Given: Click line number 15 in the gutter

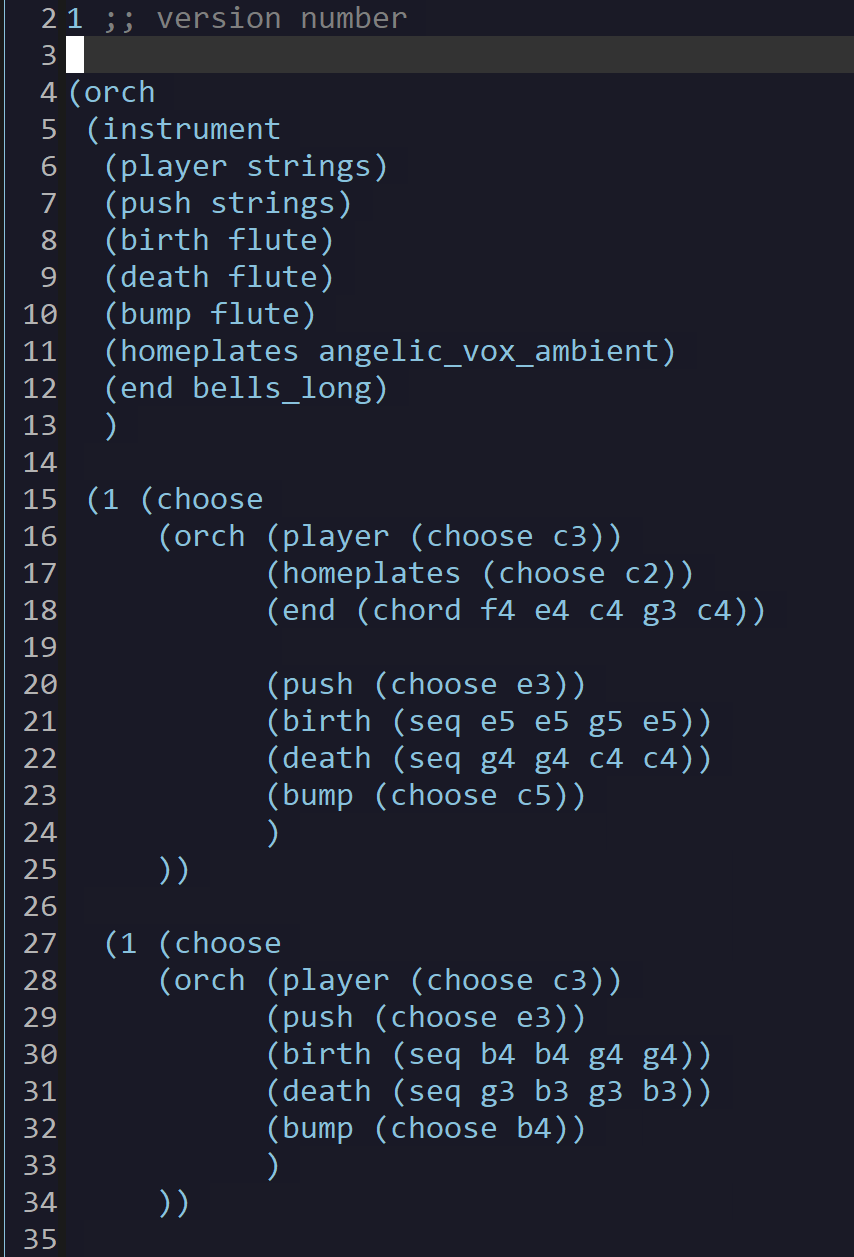Looking at the screenshot, I should (40, 499).
